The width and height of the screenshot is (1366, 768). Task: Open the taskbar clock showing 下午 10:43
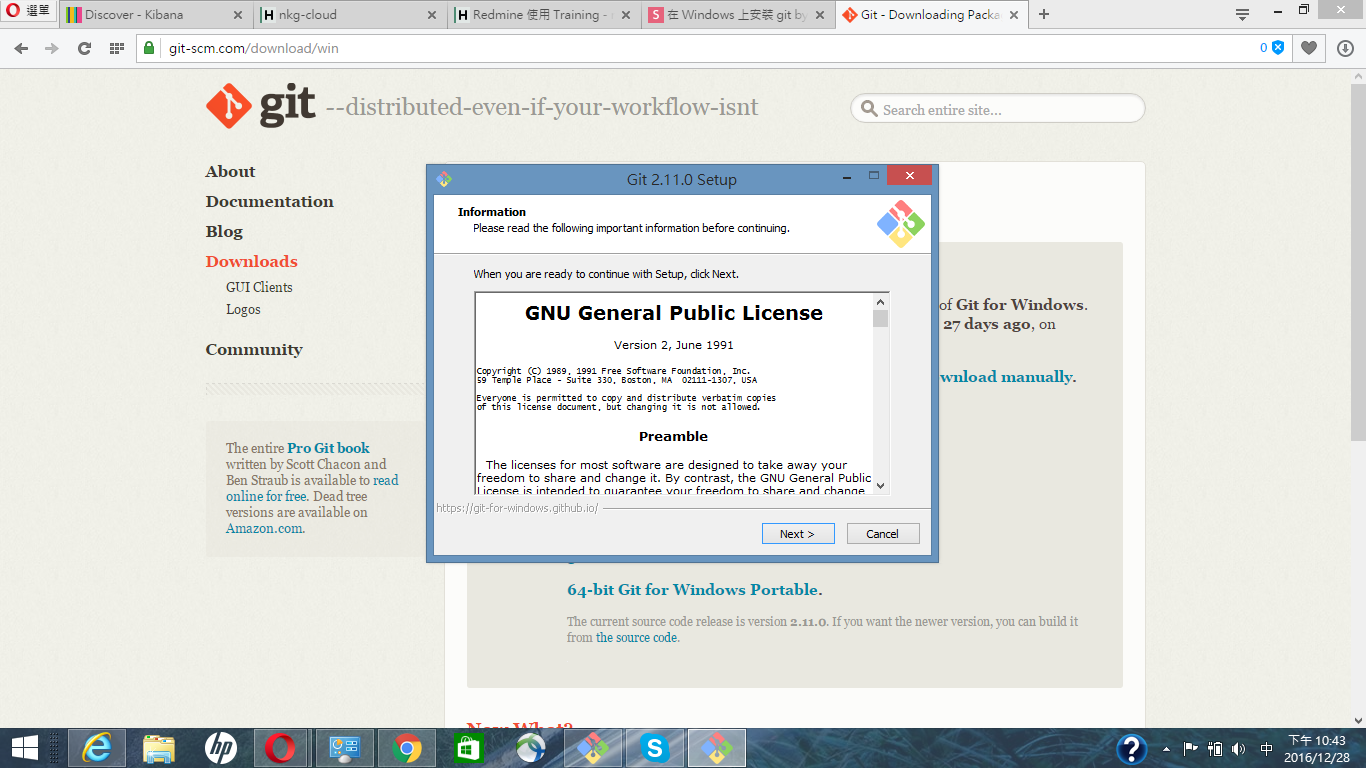click(x=1316, y=748)
